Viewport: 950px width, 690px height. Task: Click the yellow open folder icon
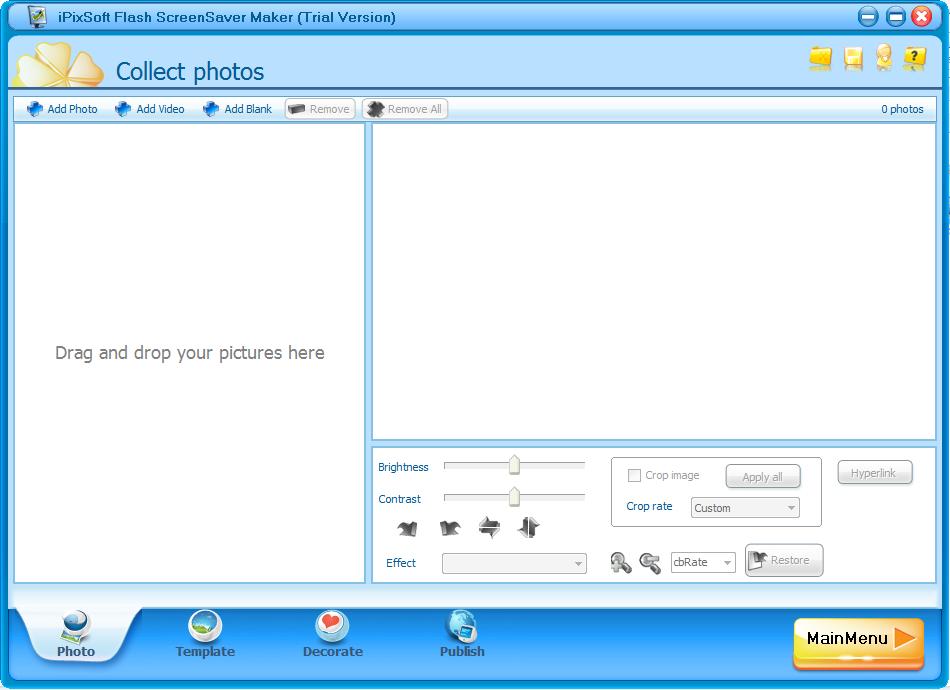point(820,59)
